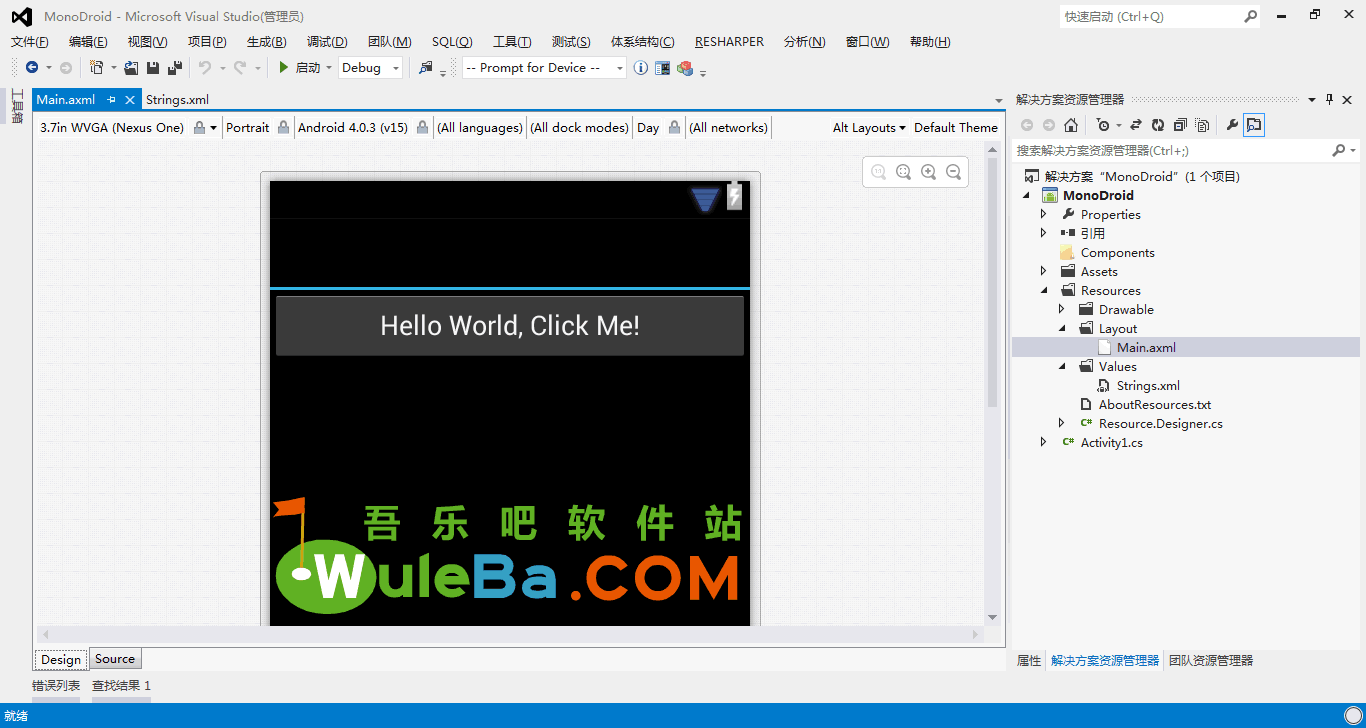This screenshot has width=1366, height=728.
Task: Collapse the MonoDroid project node
Action: pyautogui.click(x=1026, y=195)
